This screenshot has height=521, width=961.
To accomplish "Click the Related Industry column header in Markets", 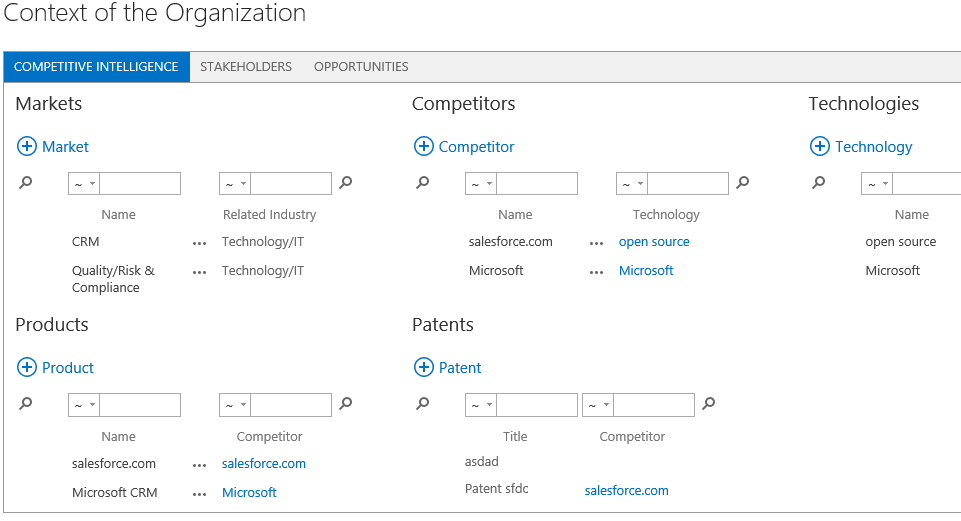I will (270, 215).
